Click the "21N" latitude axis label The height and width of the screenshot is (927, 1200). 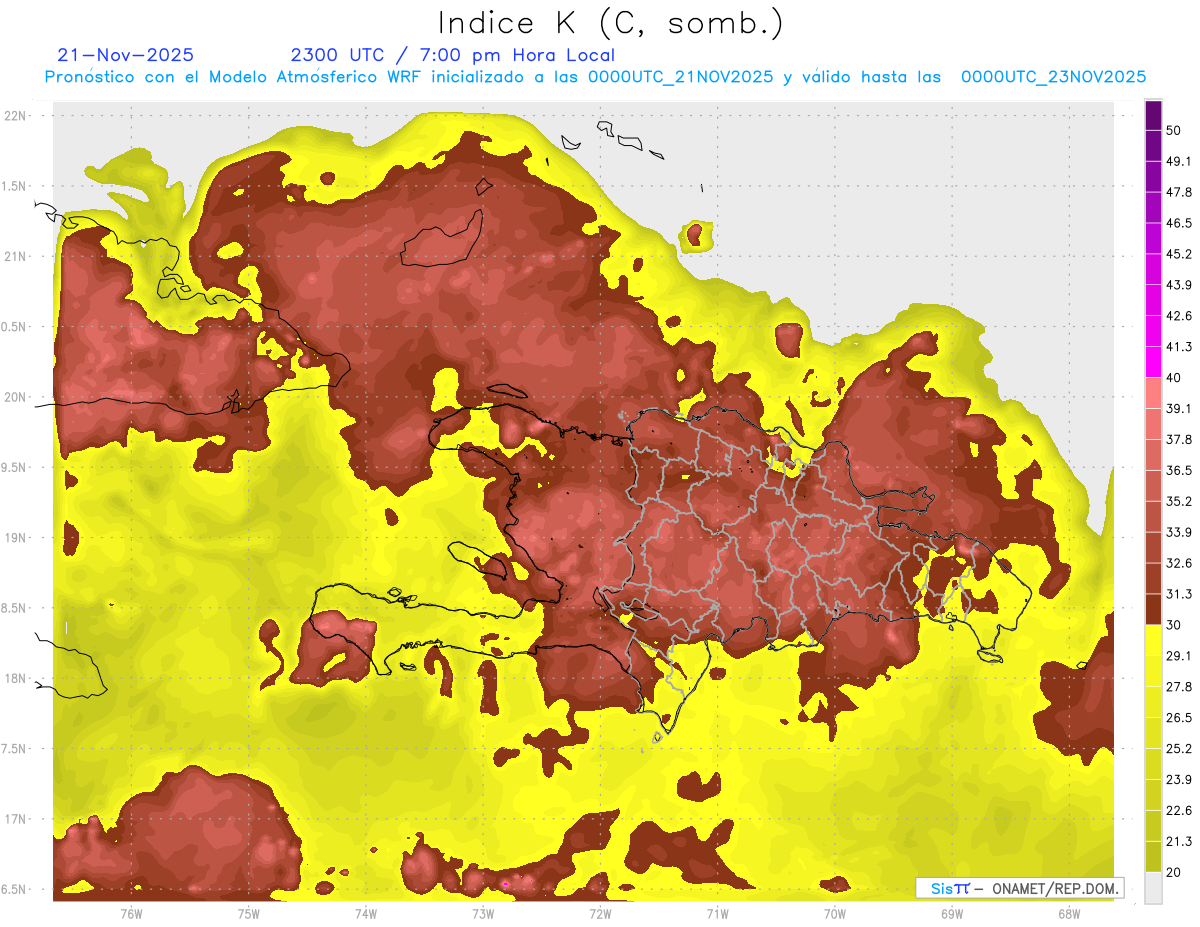pyautogui.click(x=17, y=256)
